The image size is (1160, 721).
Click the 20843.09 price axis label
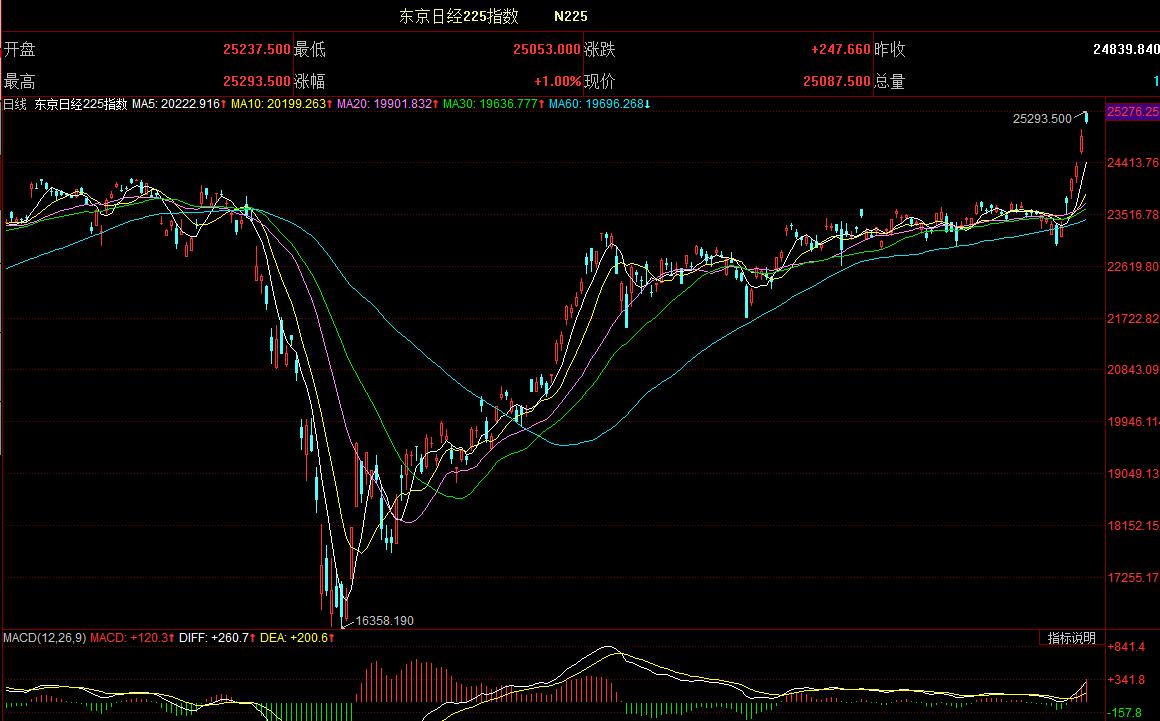(1133, 370)
